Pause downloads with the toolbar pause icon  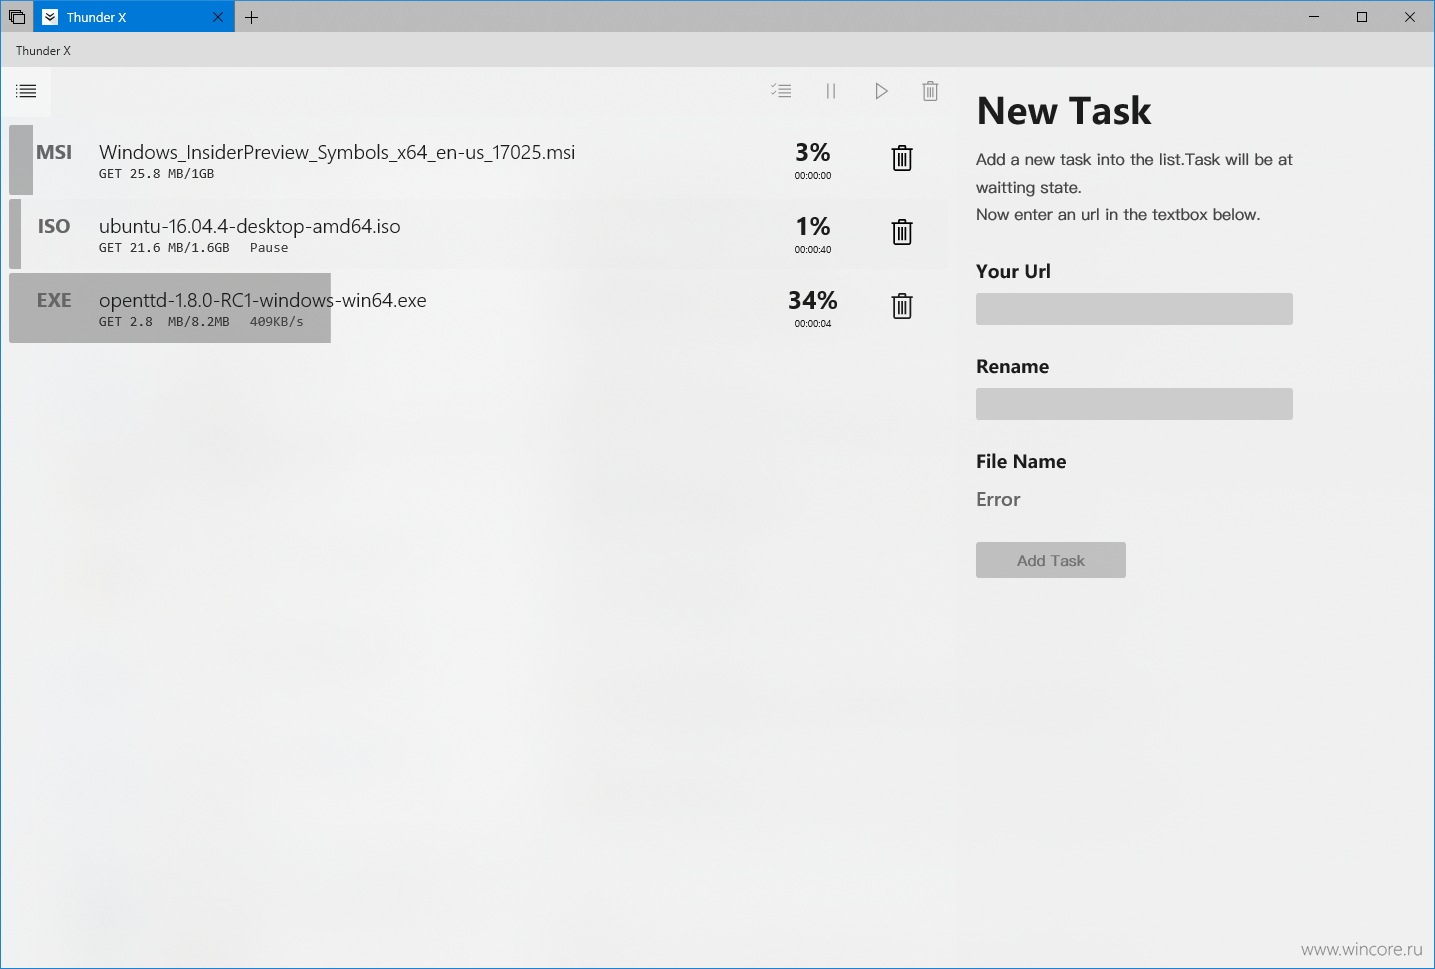tap(831, 91)
